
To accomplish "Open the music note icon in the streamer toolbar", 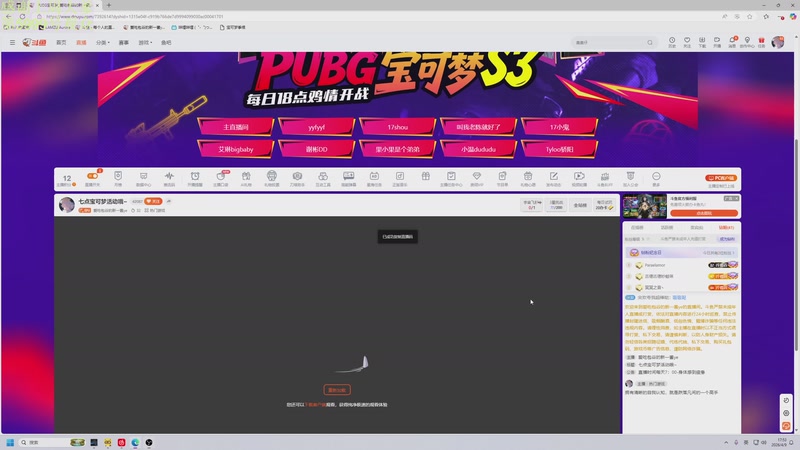I will (399, 178).
